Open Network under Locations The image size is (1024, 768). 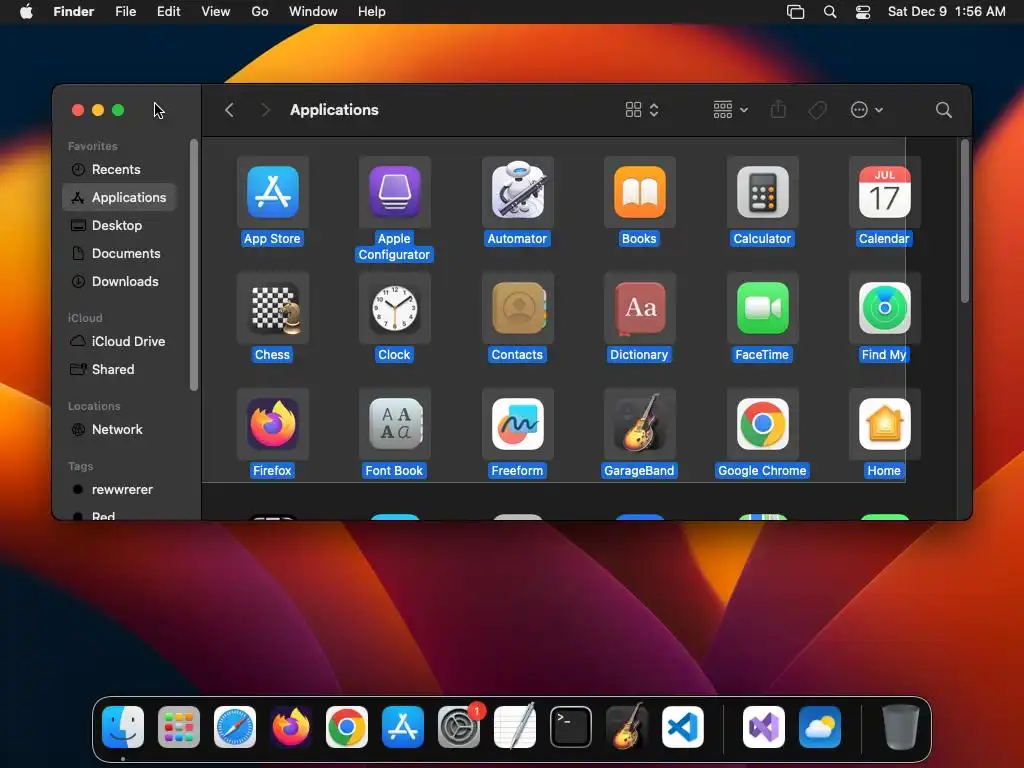119,430
